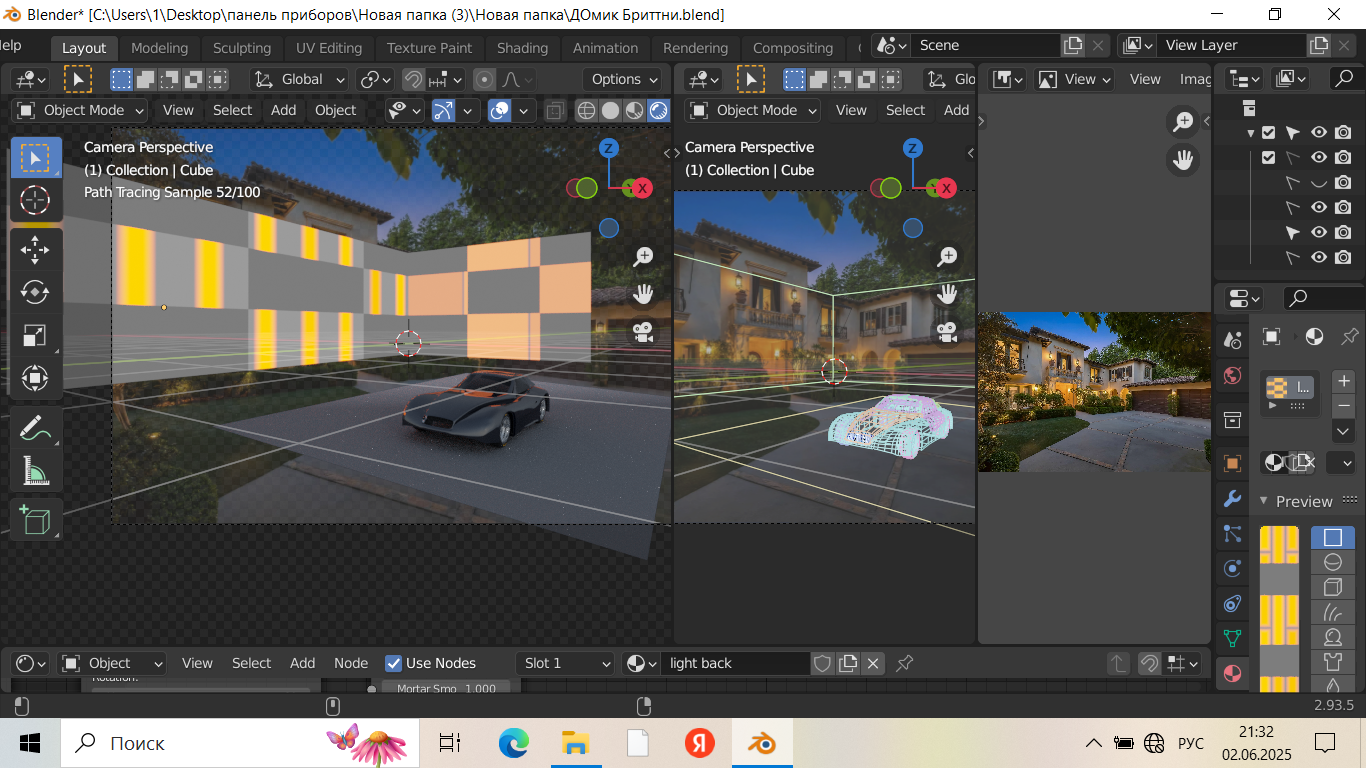Click the house reference image thumbnail
This screenshot has height=768, width=1366.
(x=1094, y=392)
